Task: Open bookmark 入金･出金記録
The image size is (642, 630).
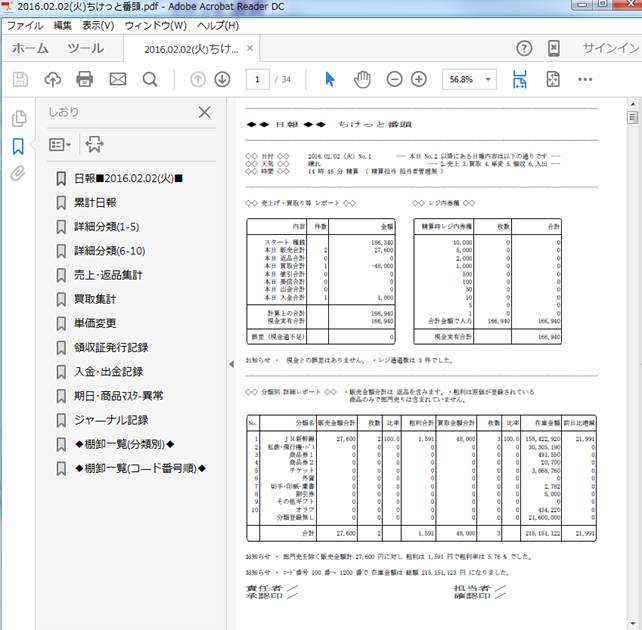Action: (x=109, y=372)
